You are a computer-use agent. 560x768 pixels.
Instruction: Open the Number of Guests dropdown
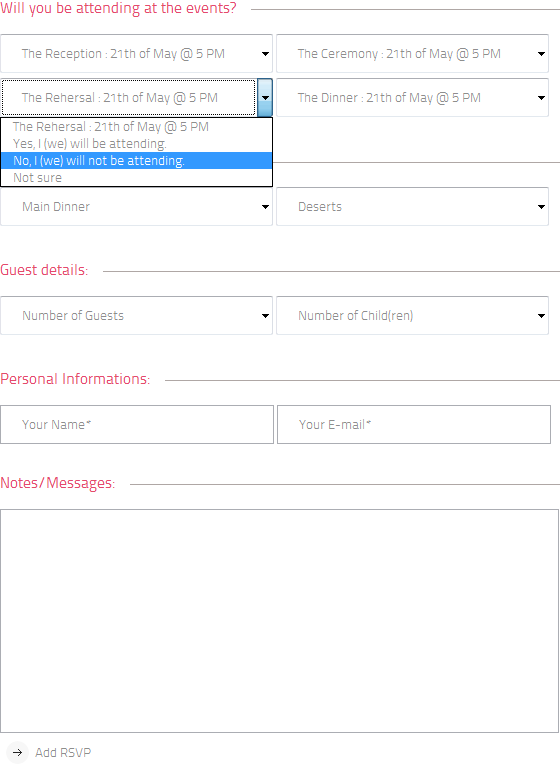(136, 315)
